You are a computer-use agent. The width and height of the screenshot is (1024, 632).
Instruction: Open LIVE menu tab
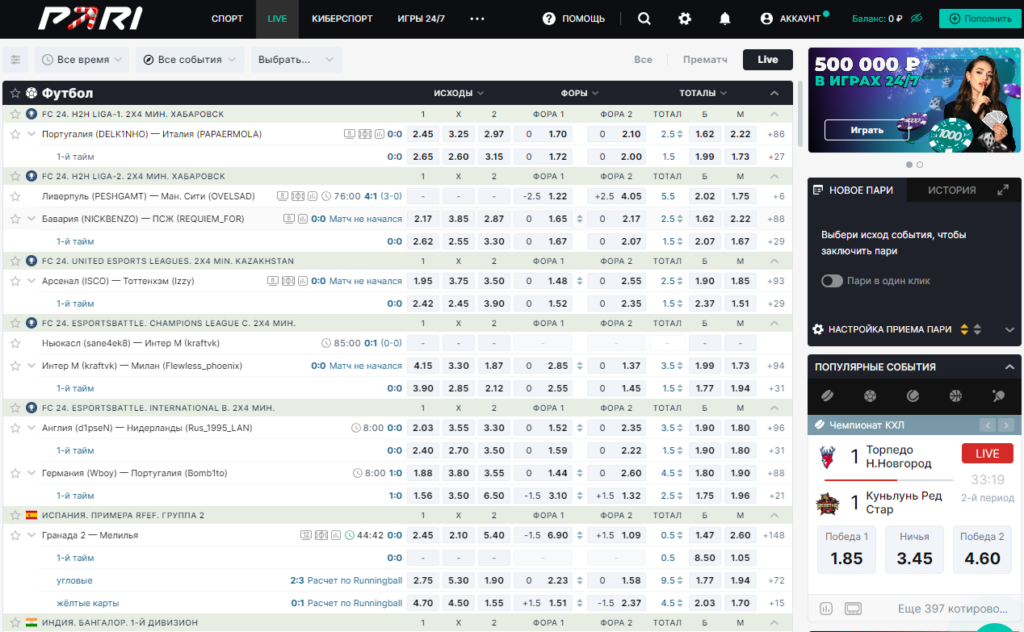[x=277, y=18]
